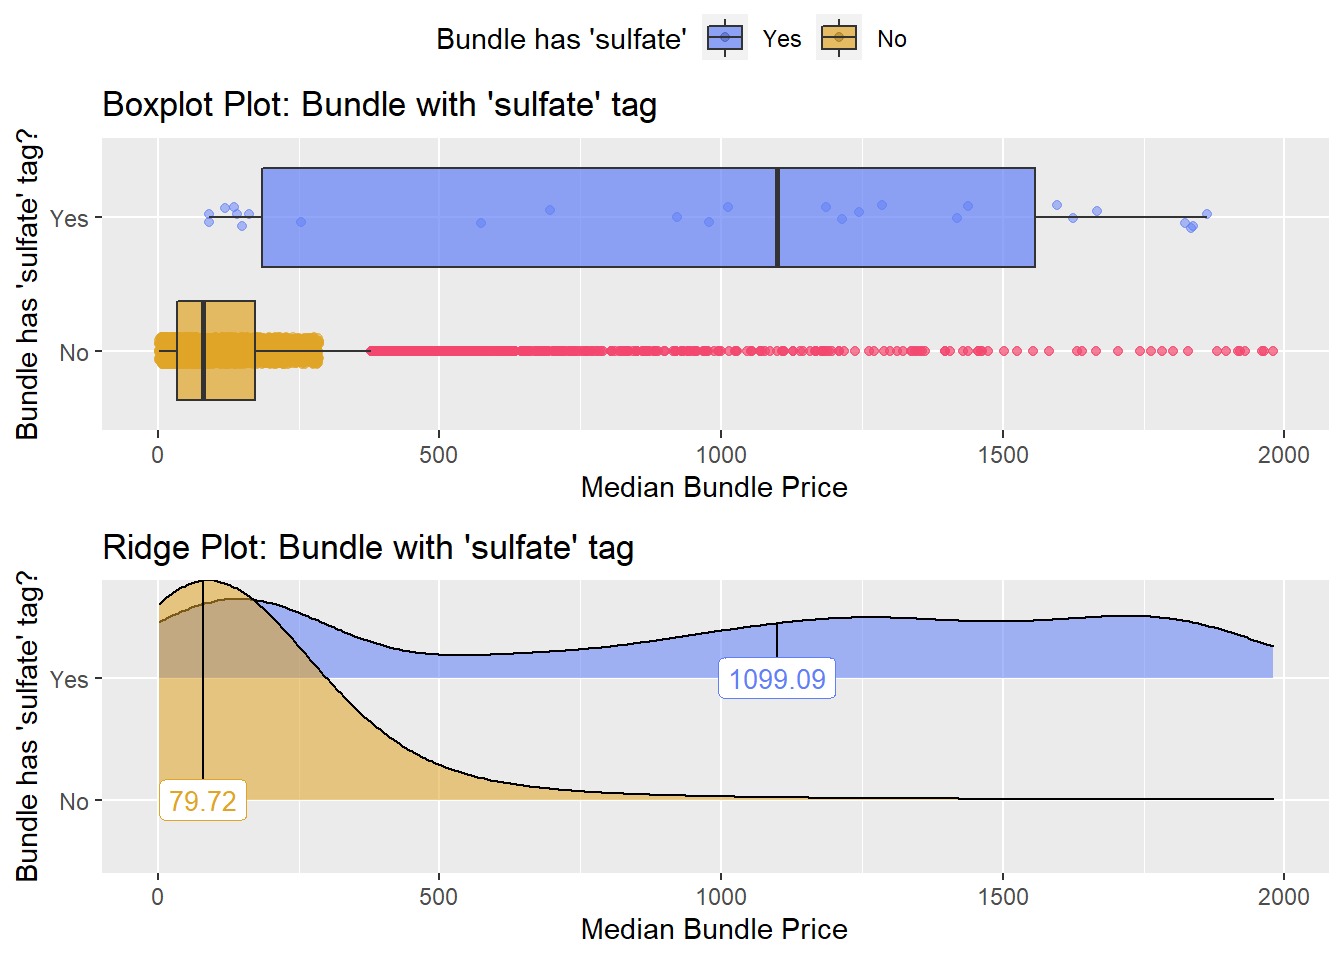Image resolution: width=1344 pixels, height=960 pixels.
Task: Click the orange 'No' legend swatch
Action: (839, 39)
